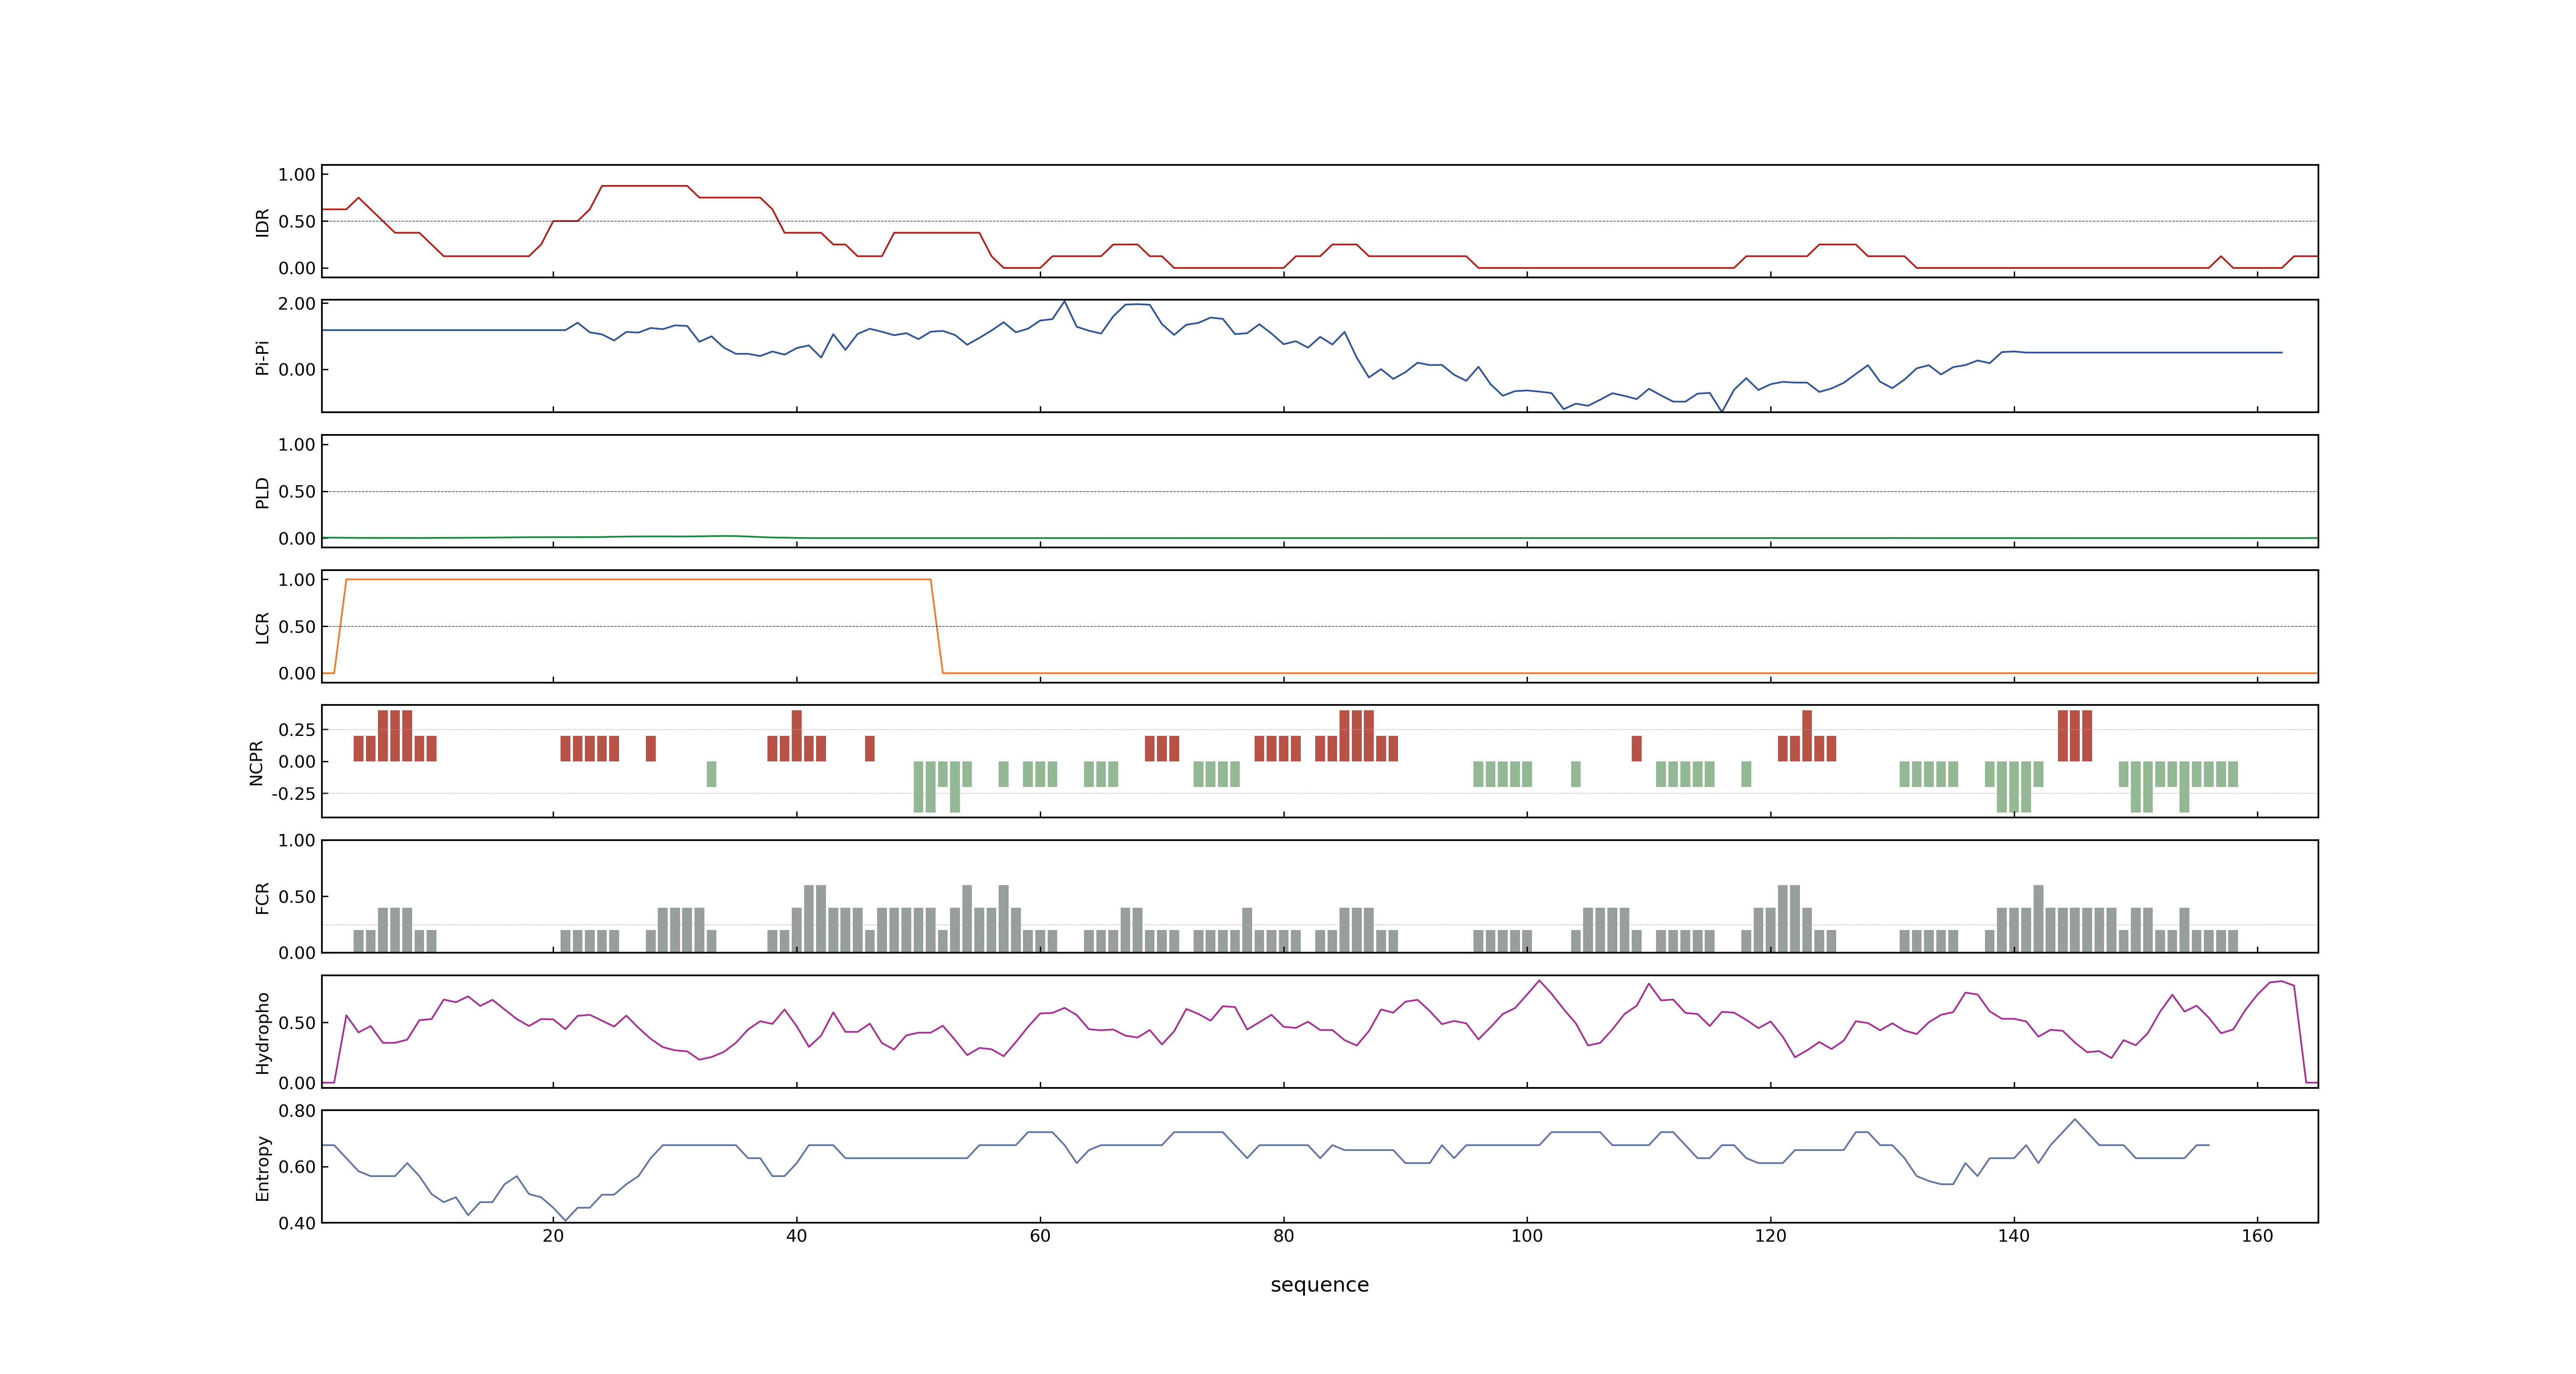Image resolution: width=2576 pixels, height=1374 pixels.
Task: Click the 1.00 tick on FCR axis
Action: [297, 840]
